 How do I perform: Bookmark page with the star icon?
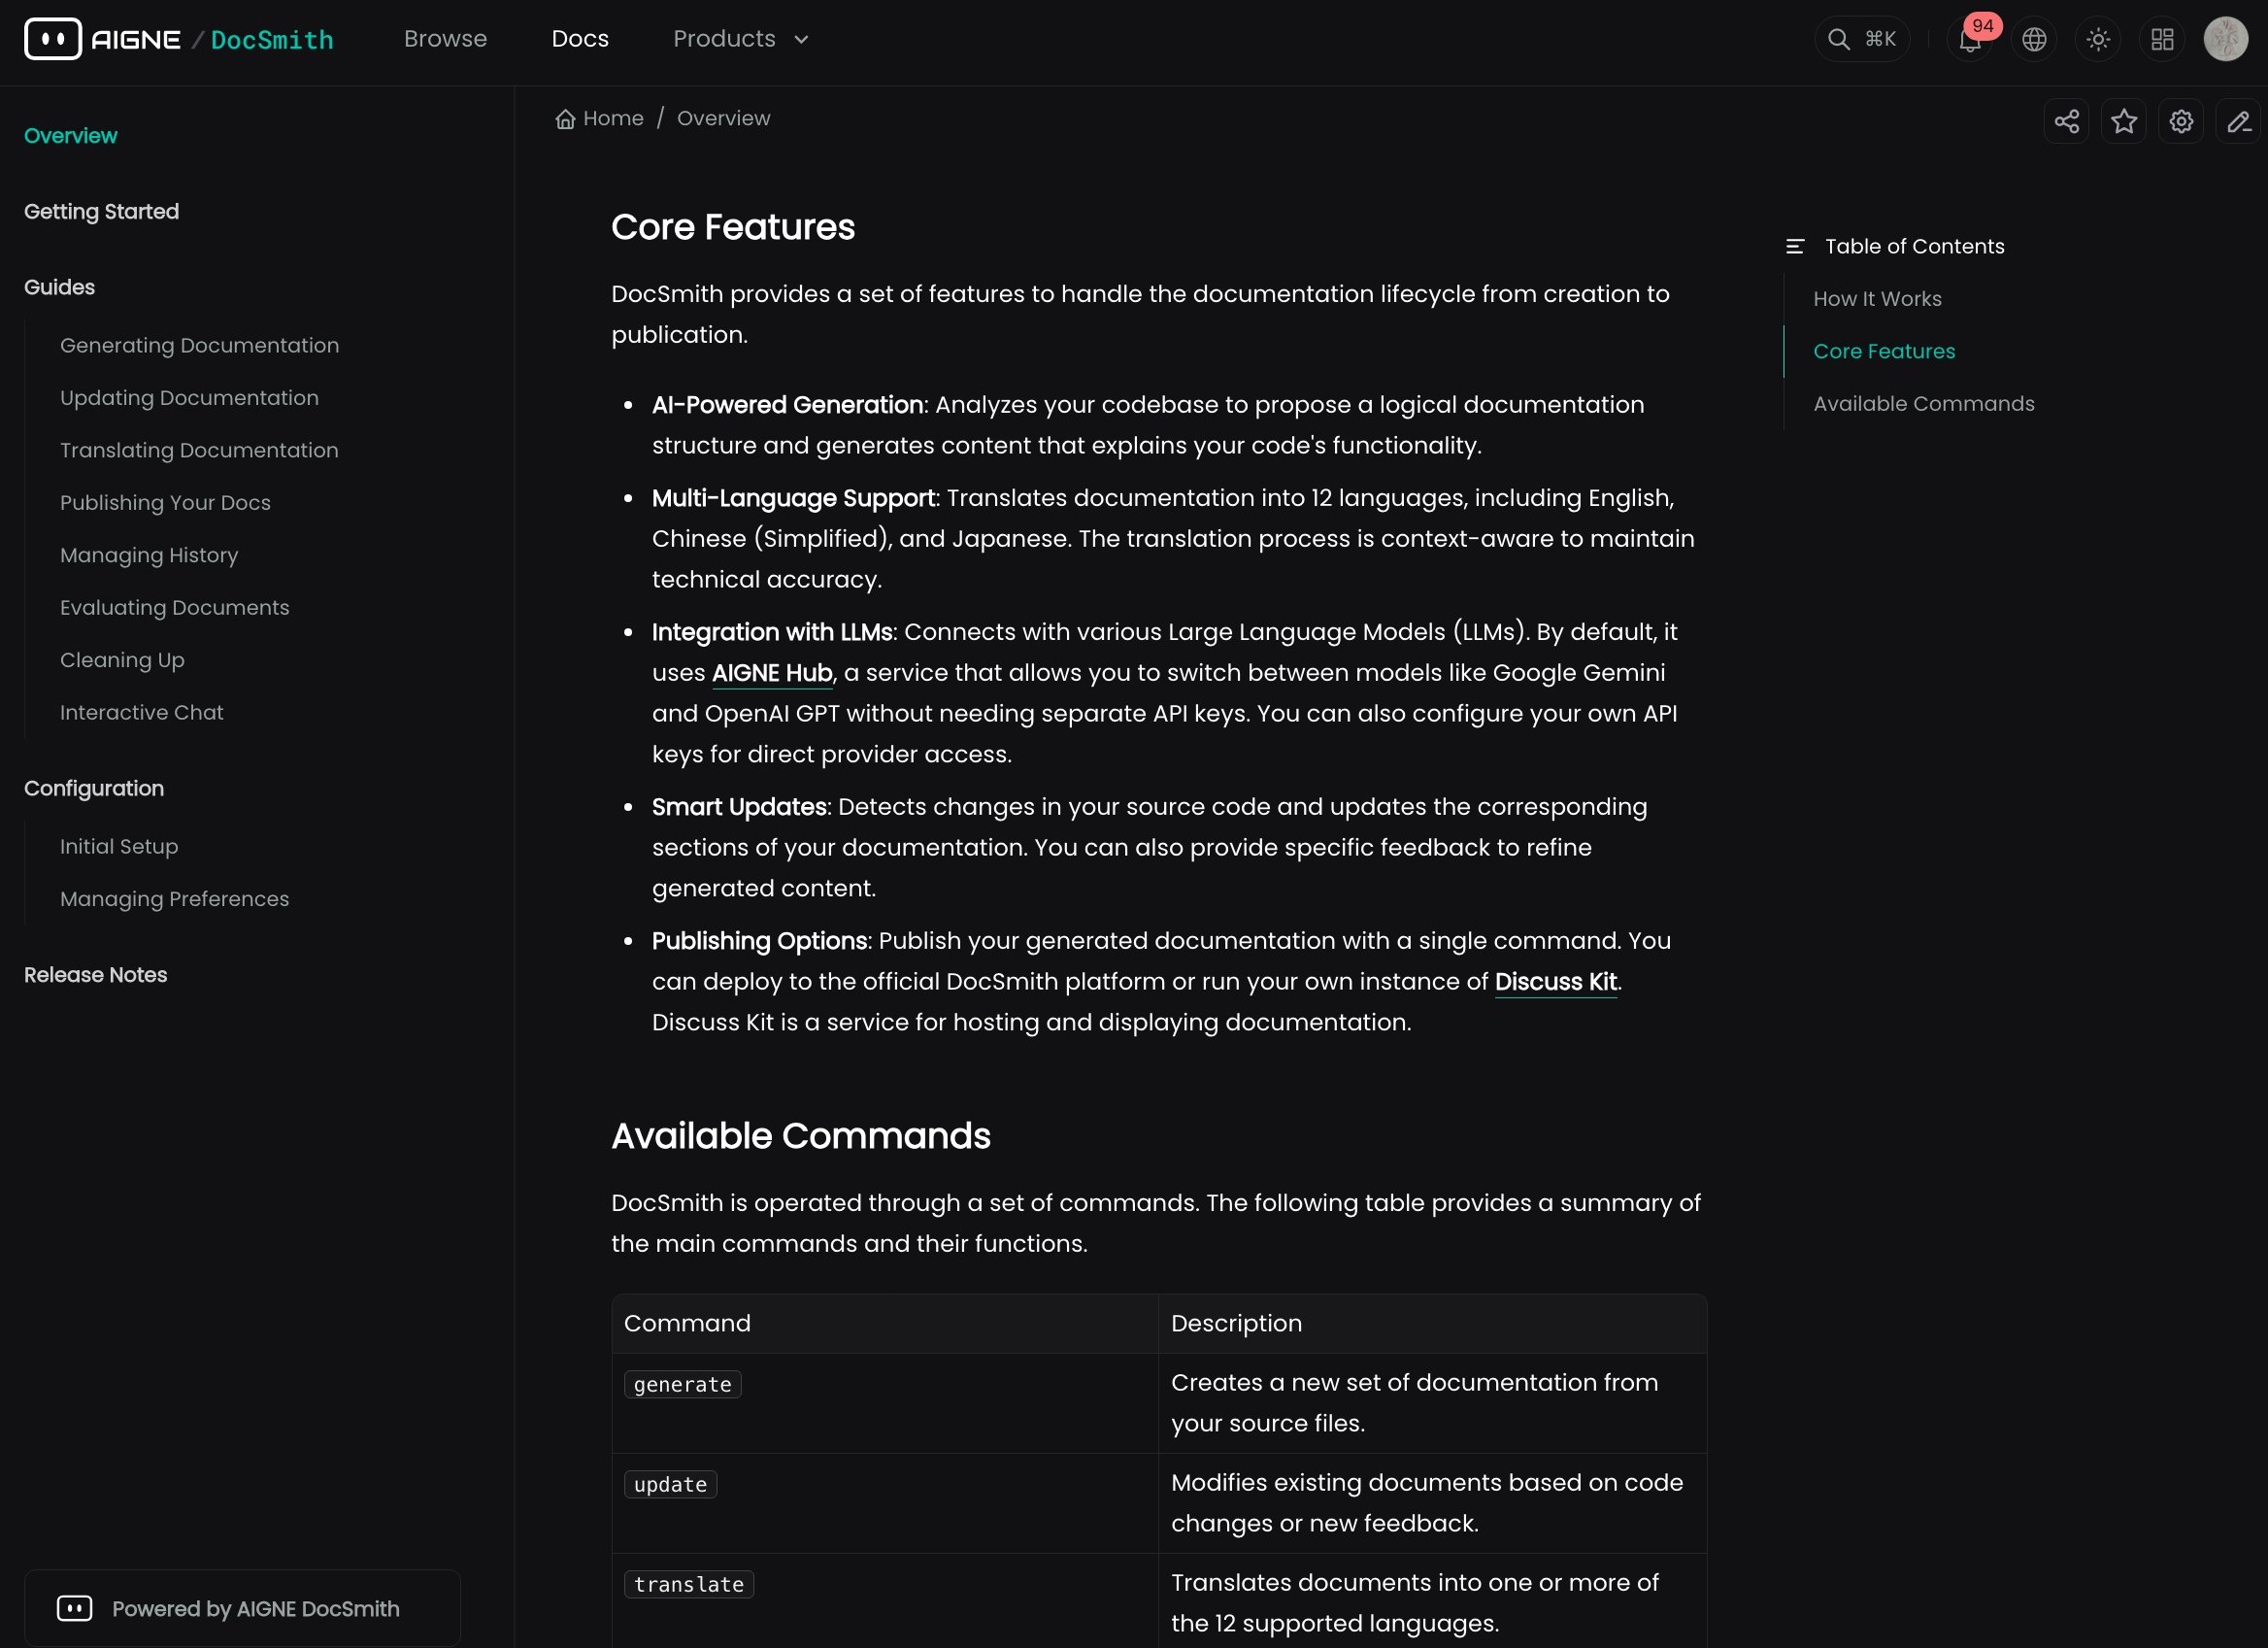[x=2123, y=122]
